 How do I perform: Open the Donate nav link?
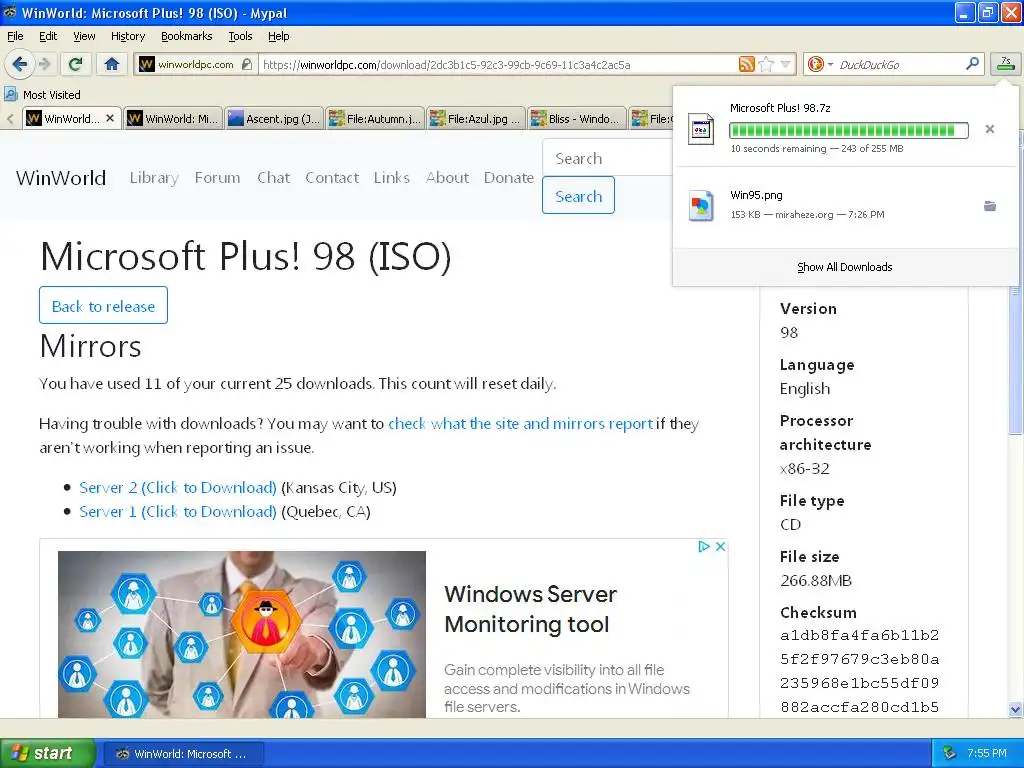click(x=509, y=178)
